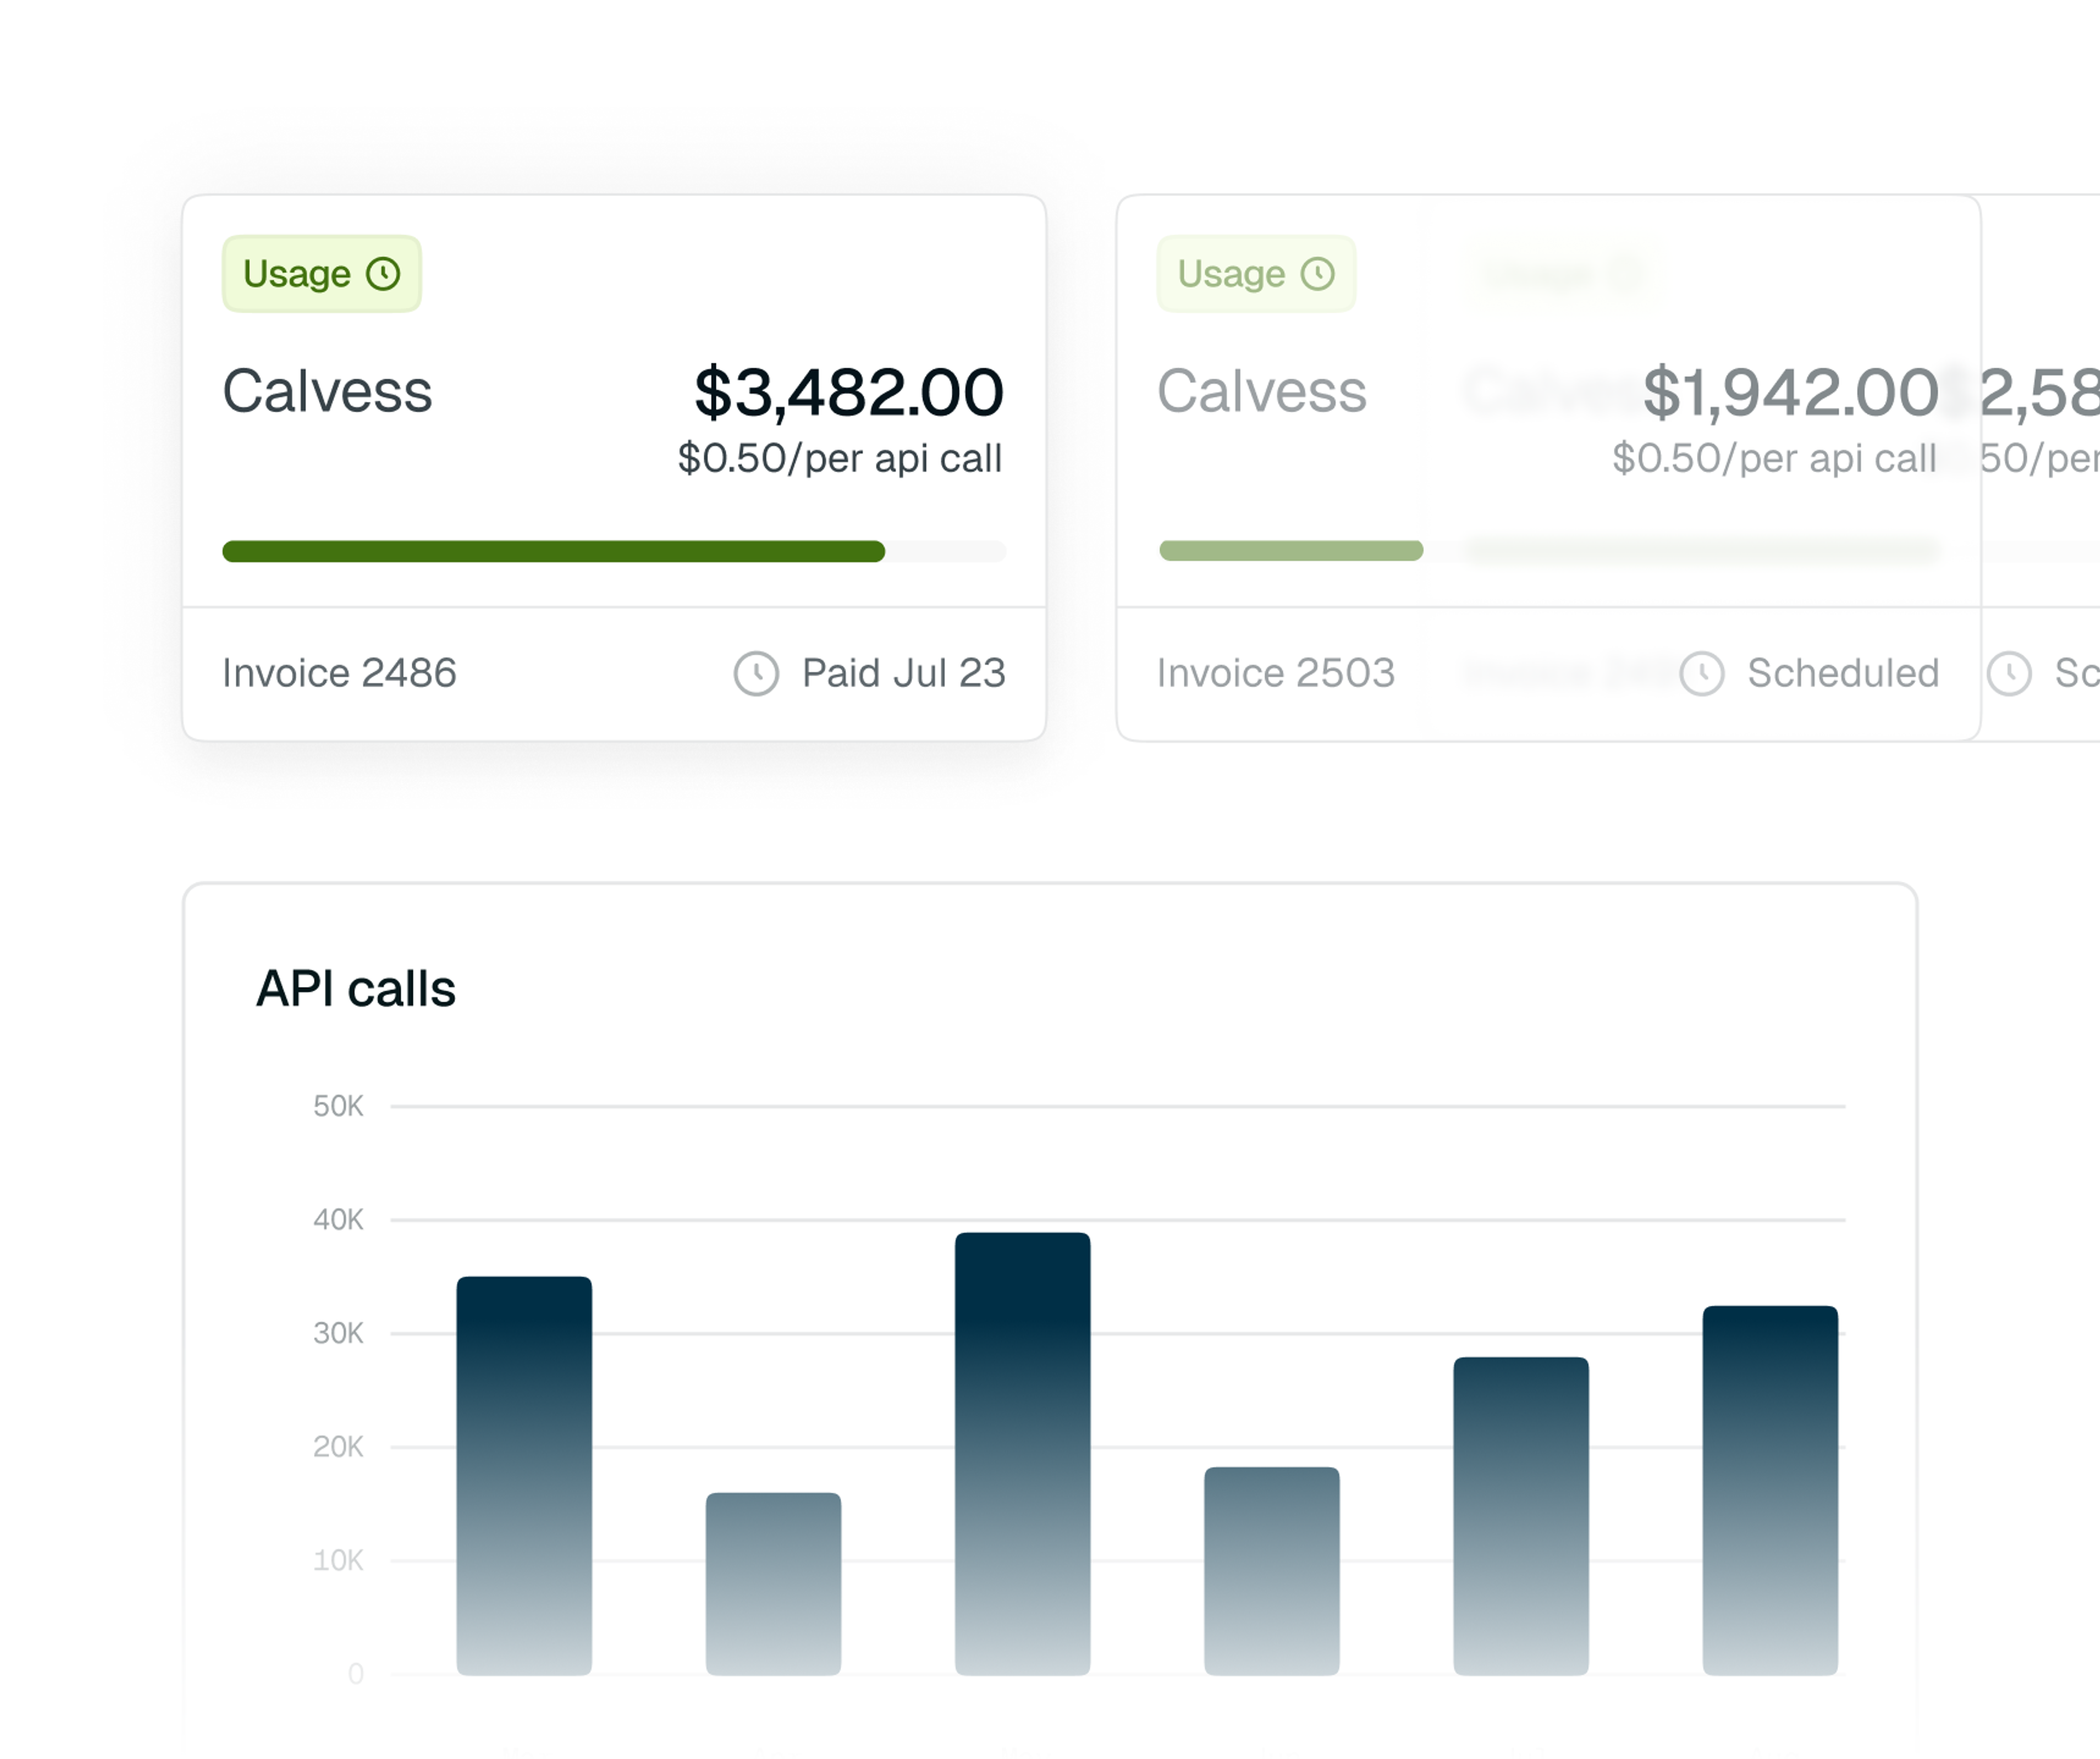This screenshot has height=1759, width=2100.
Task: Click $0.50/per api call under $3,482.00
Action: coord(840,459)
